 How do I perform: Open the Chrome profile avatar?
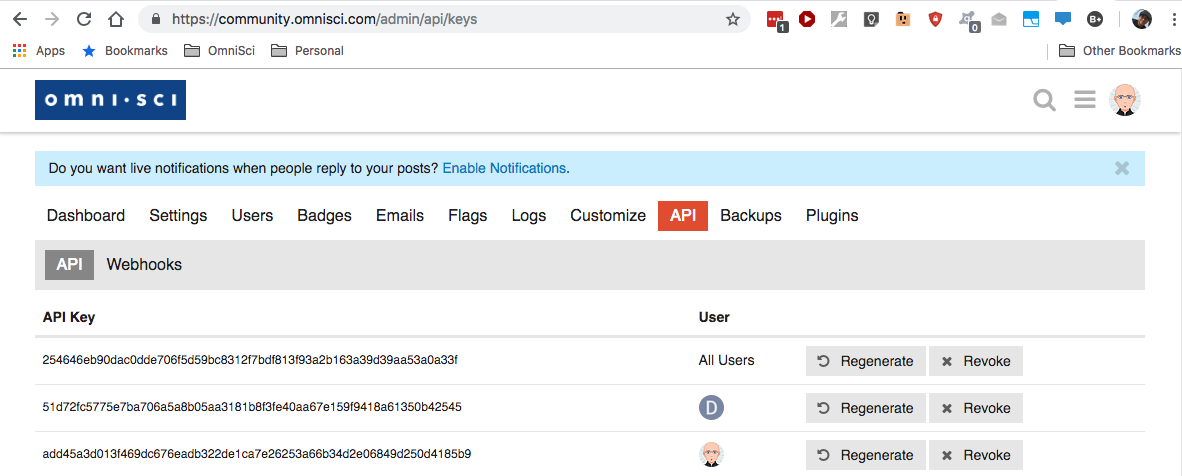pyautogui.click(x=1141, y=20)
